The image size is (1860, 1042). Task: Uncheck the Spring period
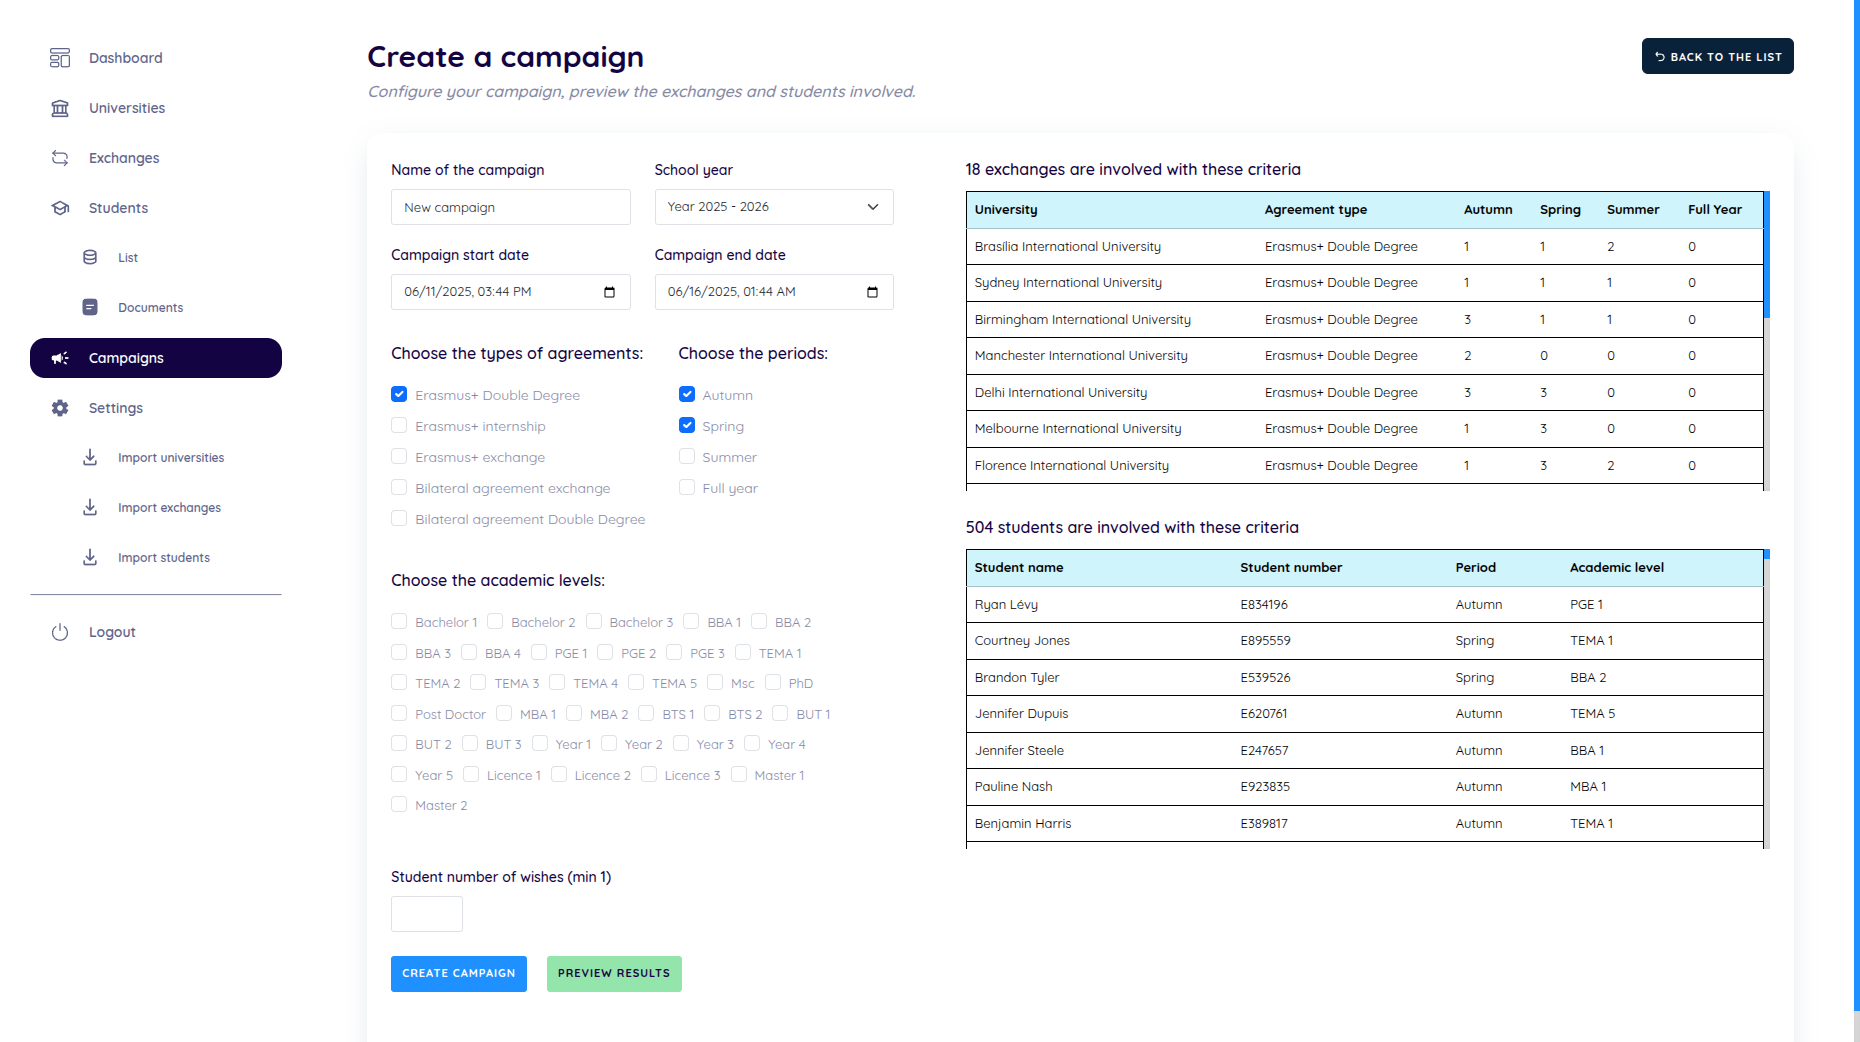tap(687, 426)
